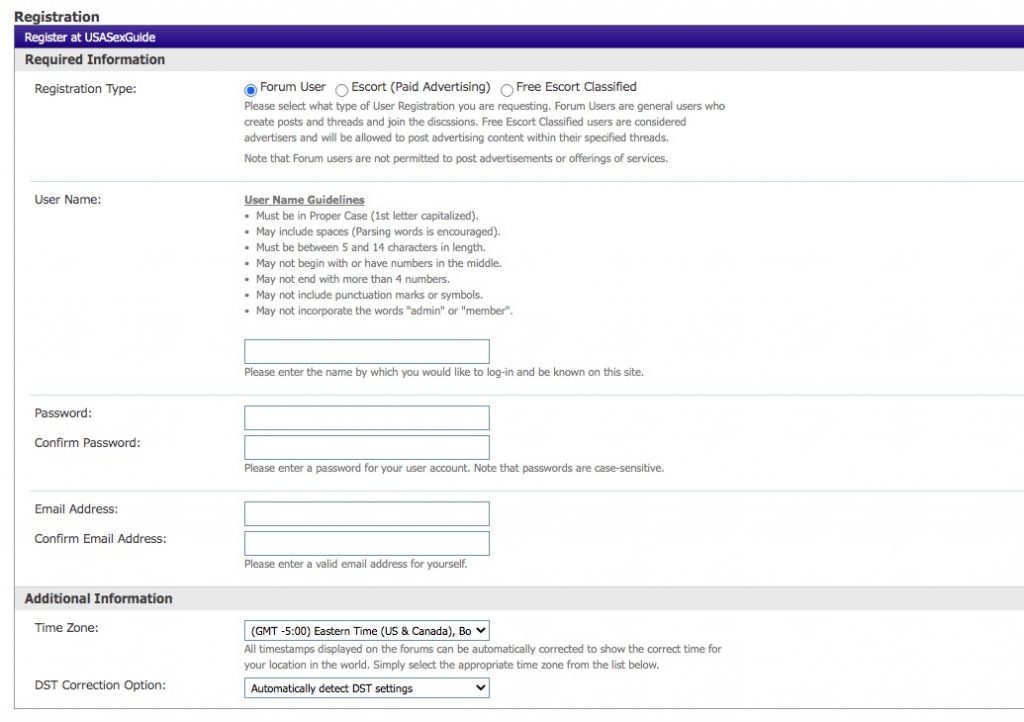Click the 'Confirm Email Address:' label
The height and width of the screenshot is (722, 1024).
coord(101,539)
